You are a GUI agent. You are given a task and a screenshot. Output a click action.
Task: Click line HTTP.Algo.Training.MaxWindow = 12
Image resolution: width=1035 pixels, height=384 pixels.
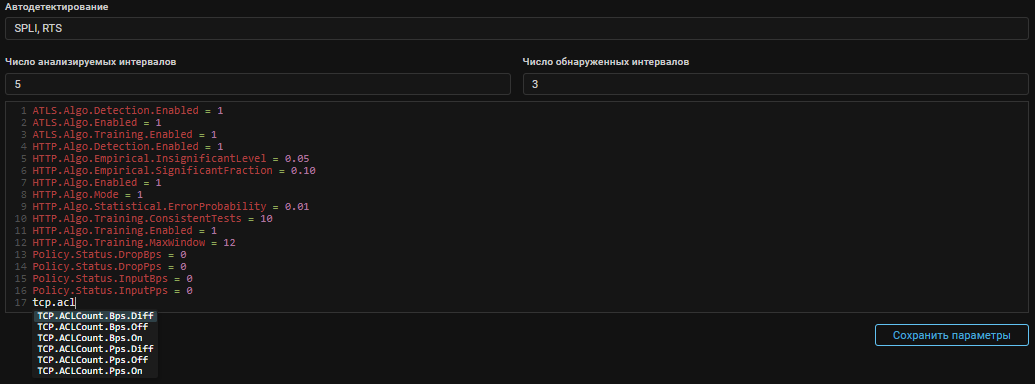[134, 243]
